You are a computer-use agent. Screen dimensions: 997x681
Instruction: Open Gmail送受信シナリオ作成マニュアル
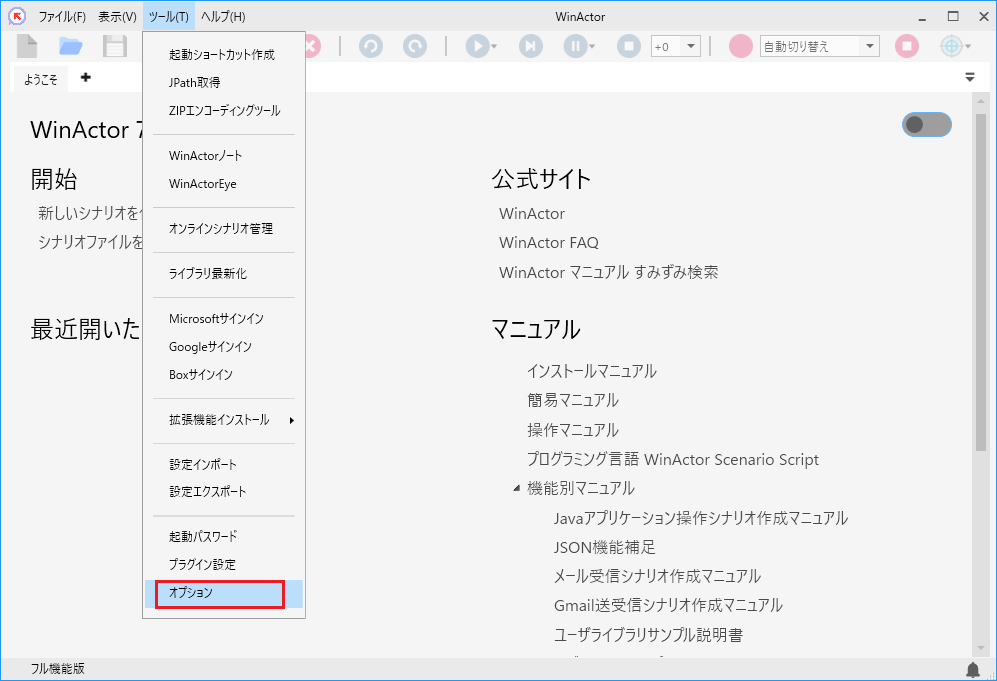pyautogui.click(x=668, y=606)
